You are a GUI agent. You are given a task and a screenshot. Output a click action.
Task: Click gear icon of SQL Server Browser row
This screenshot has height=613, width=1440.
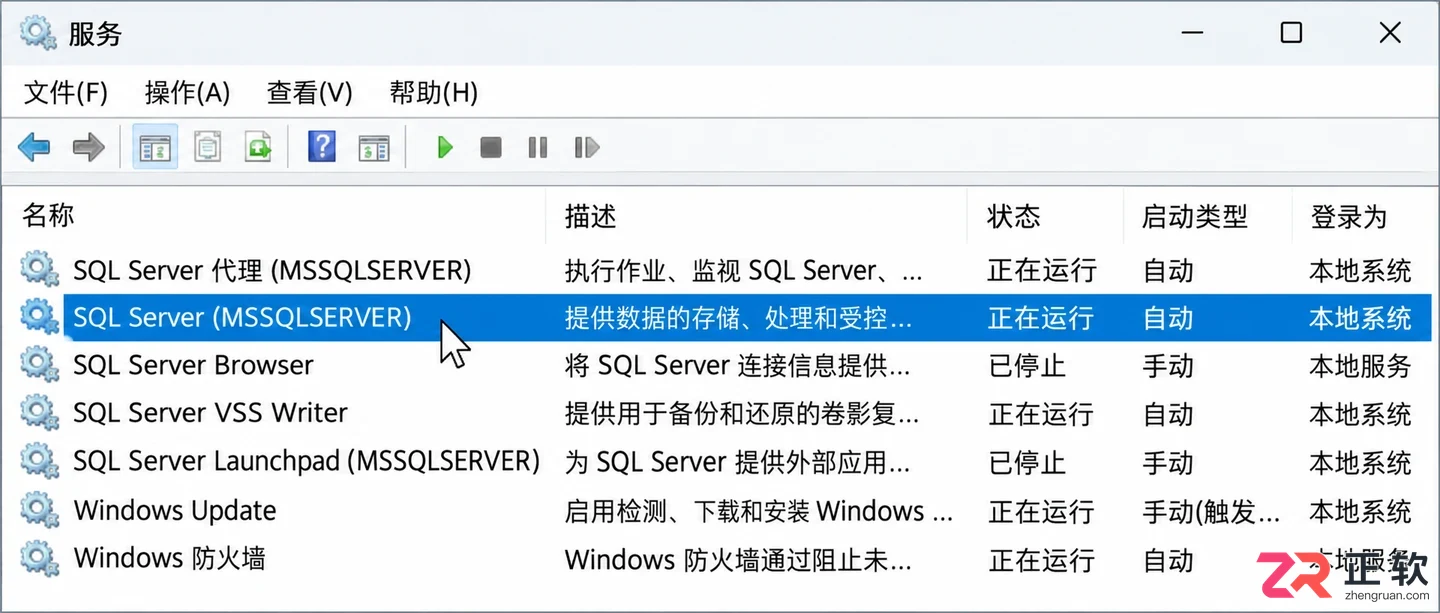point(39,365)
